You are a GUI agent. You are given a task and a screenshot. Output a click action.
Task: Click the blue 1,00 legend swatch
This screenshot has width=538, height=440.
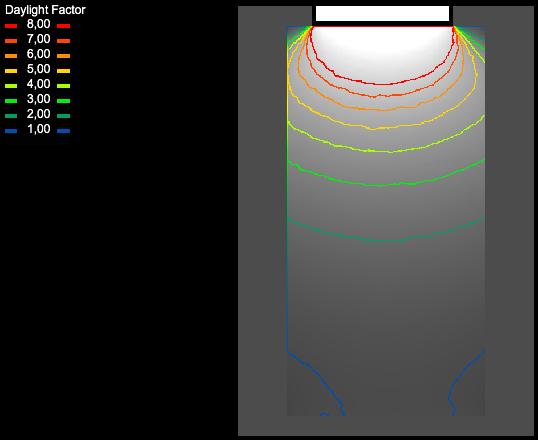pos(11,131)
